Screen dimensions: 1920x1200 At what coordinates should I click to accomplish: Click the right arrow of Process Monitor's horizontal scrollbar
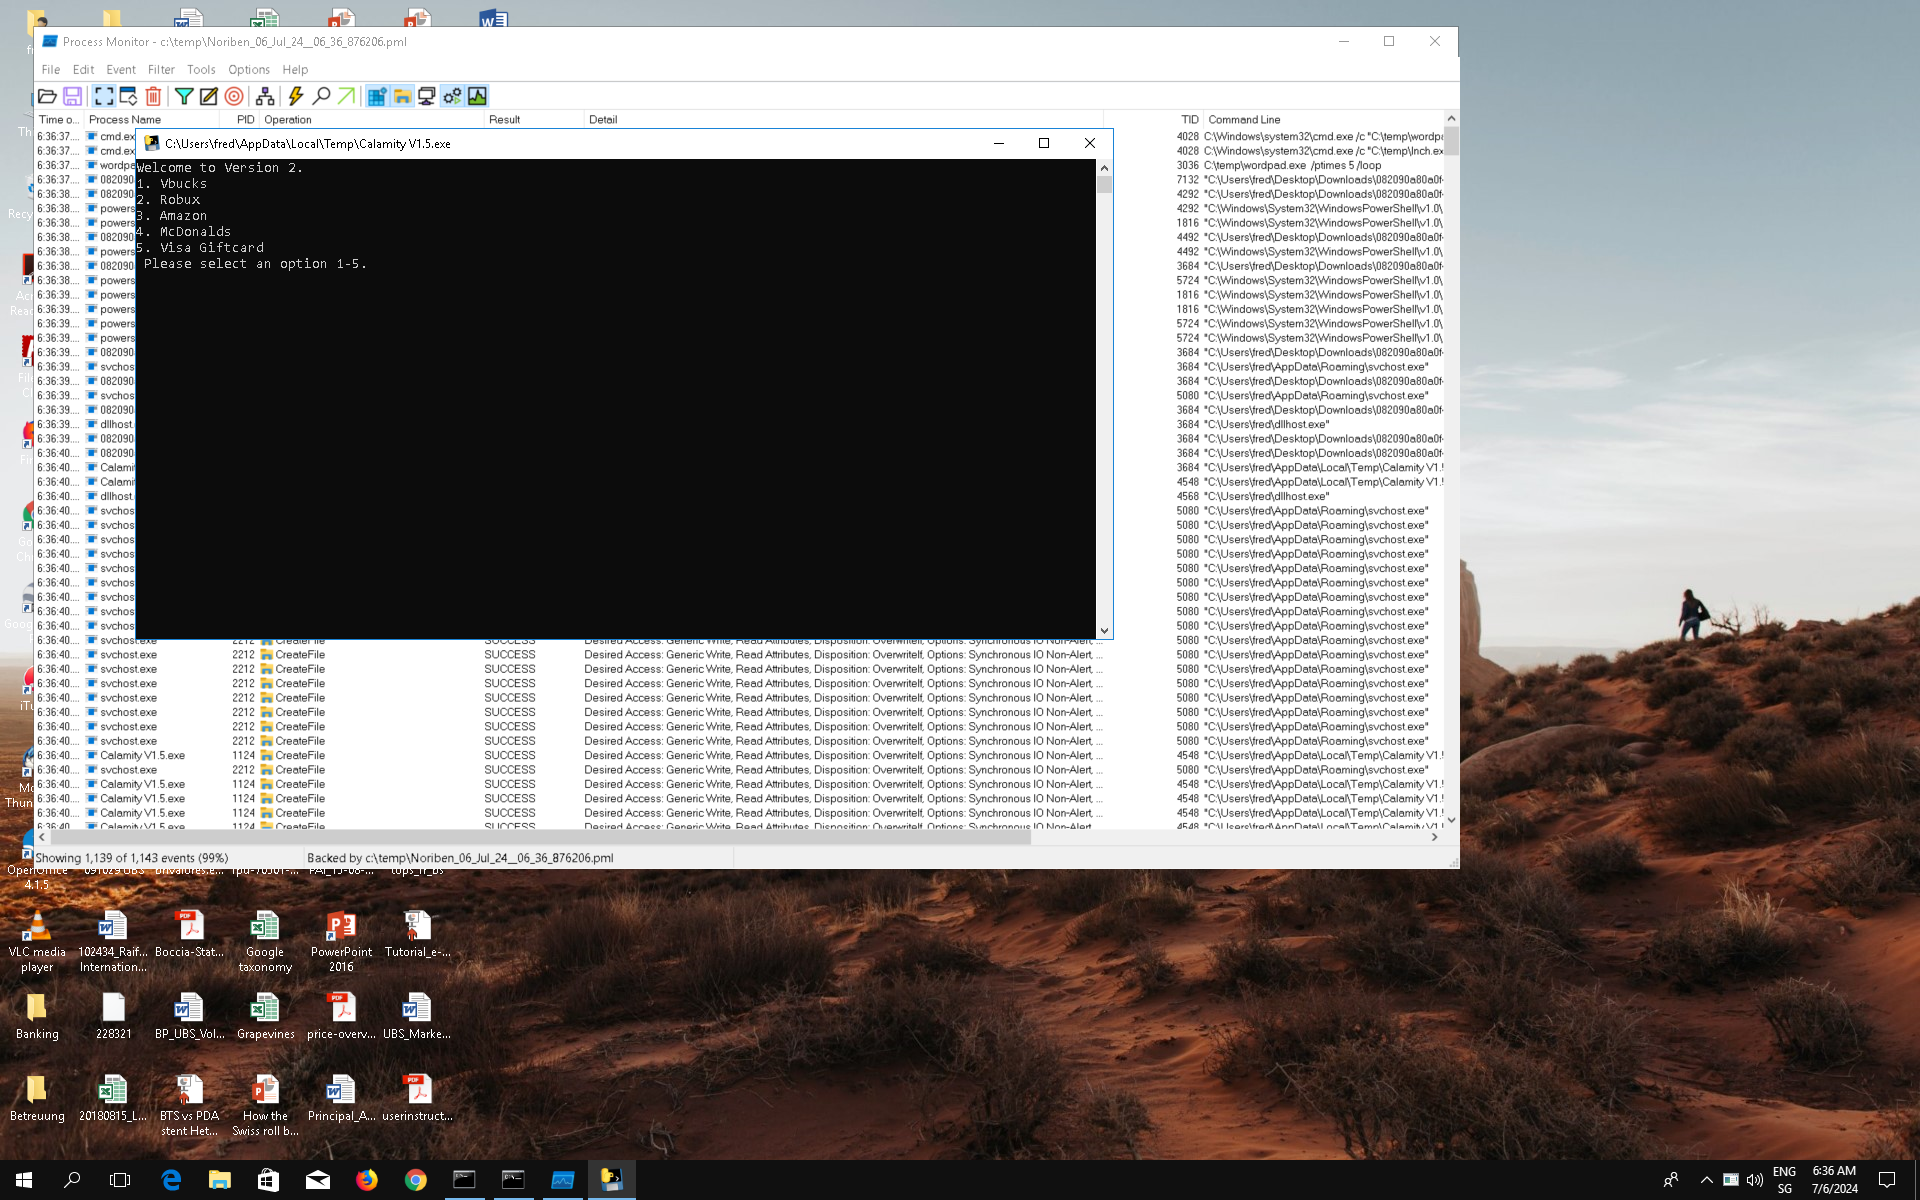[1435, 837]
